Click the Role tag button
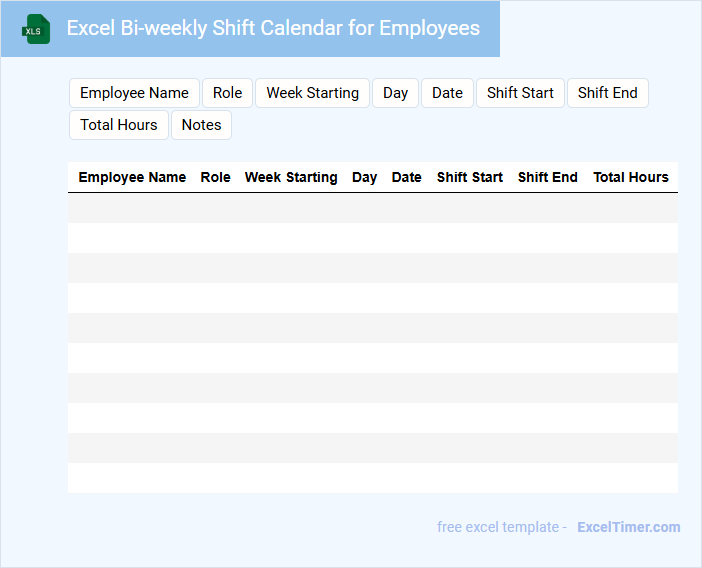This screenshot has width=702, height=568. [x=228, y=93]
